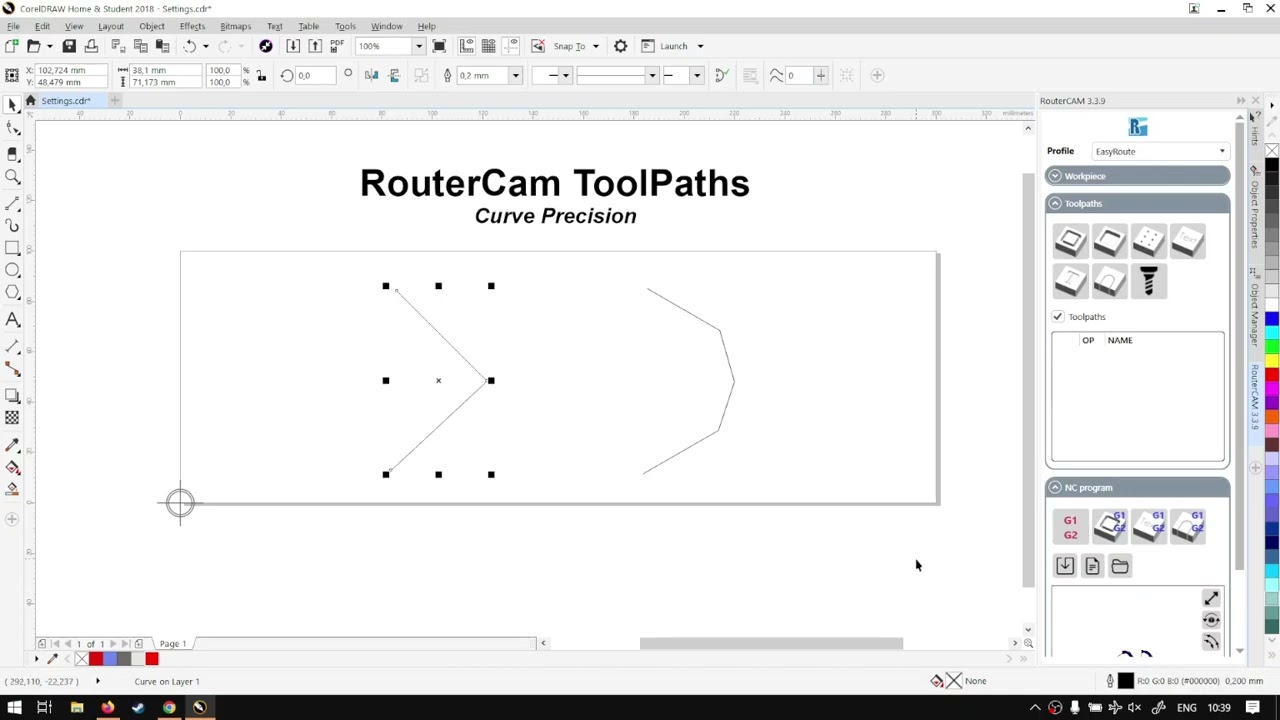
Task: Collapse the Toolpaths section
Action: tap(1054, 204)
